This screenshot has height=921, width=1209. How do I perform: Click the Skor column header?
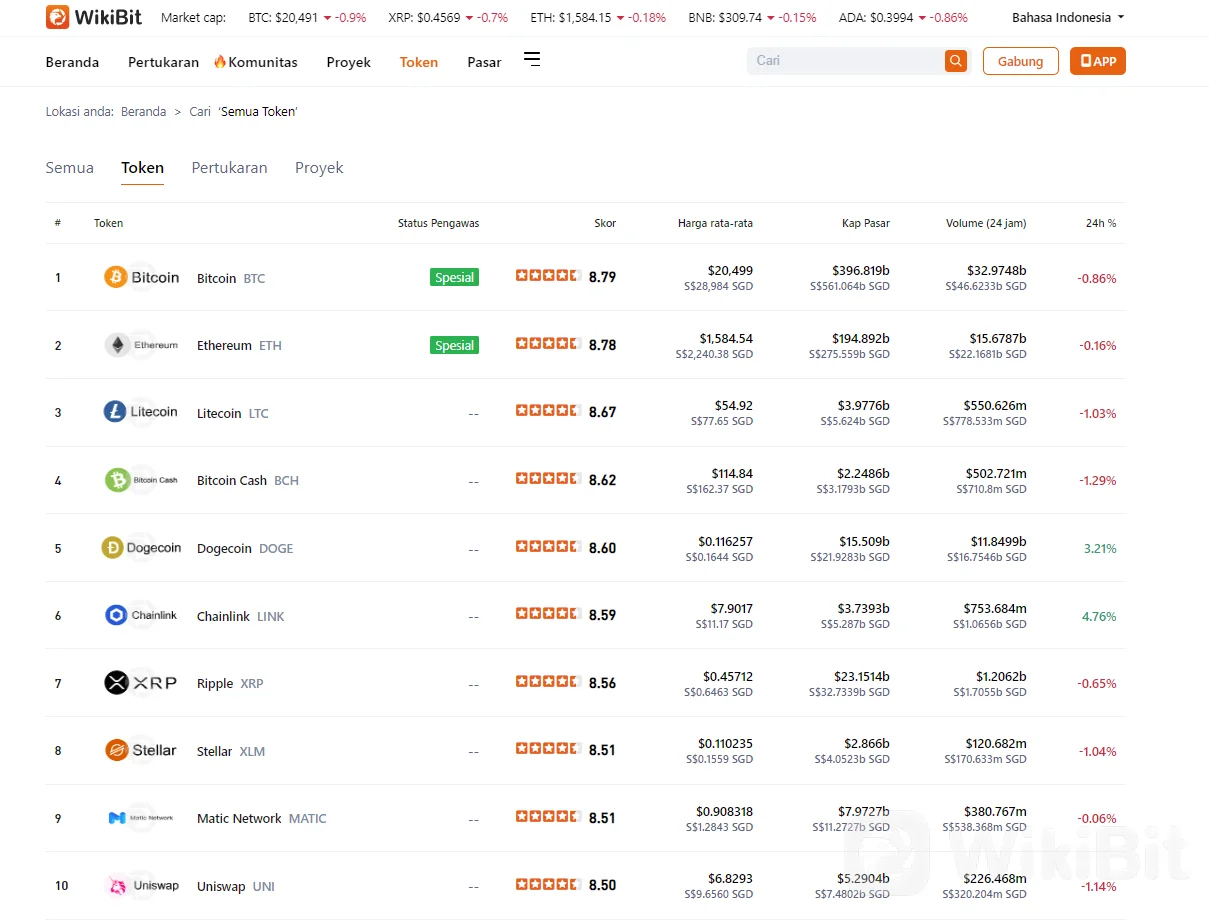[x=605, y=223]
